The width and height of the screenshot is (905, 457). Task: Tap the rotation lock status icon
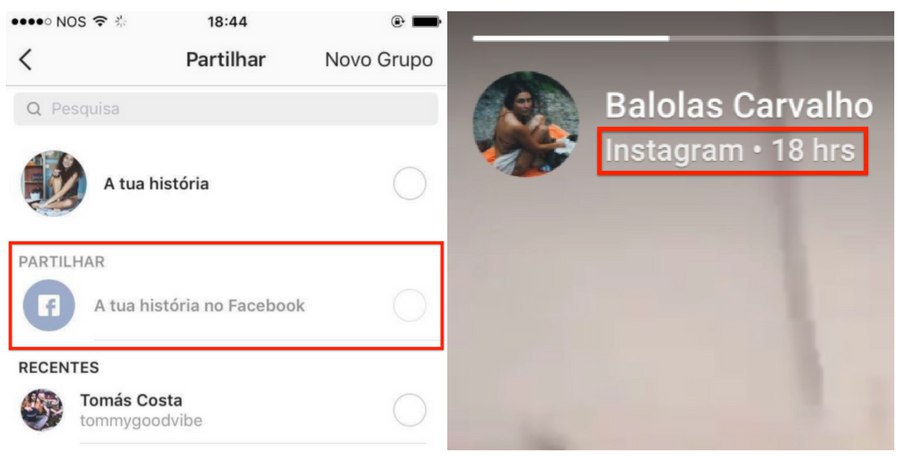tap(398, 22)
